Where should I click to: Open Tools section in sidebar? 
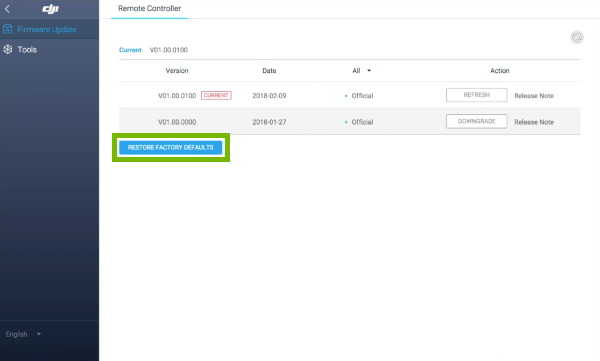point(49,49)
